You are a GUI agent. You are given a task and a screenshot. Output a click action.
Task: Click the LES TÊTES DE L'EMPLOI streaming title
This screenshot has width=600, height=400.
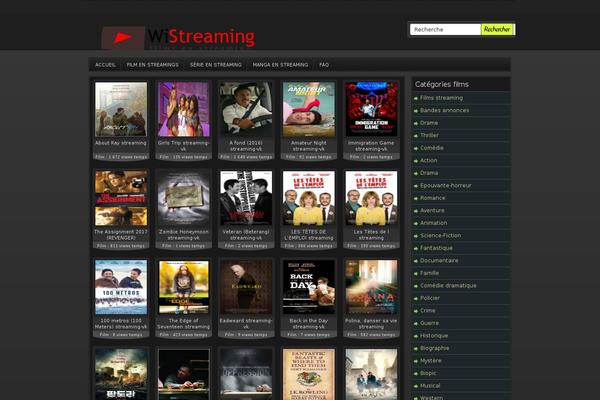click(x=308, y=235)
